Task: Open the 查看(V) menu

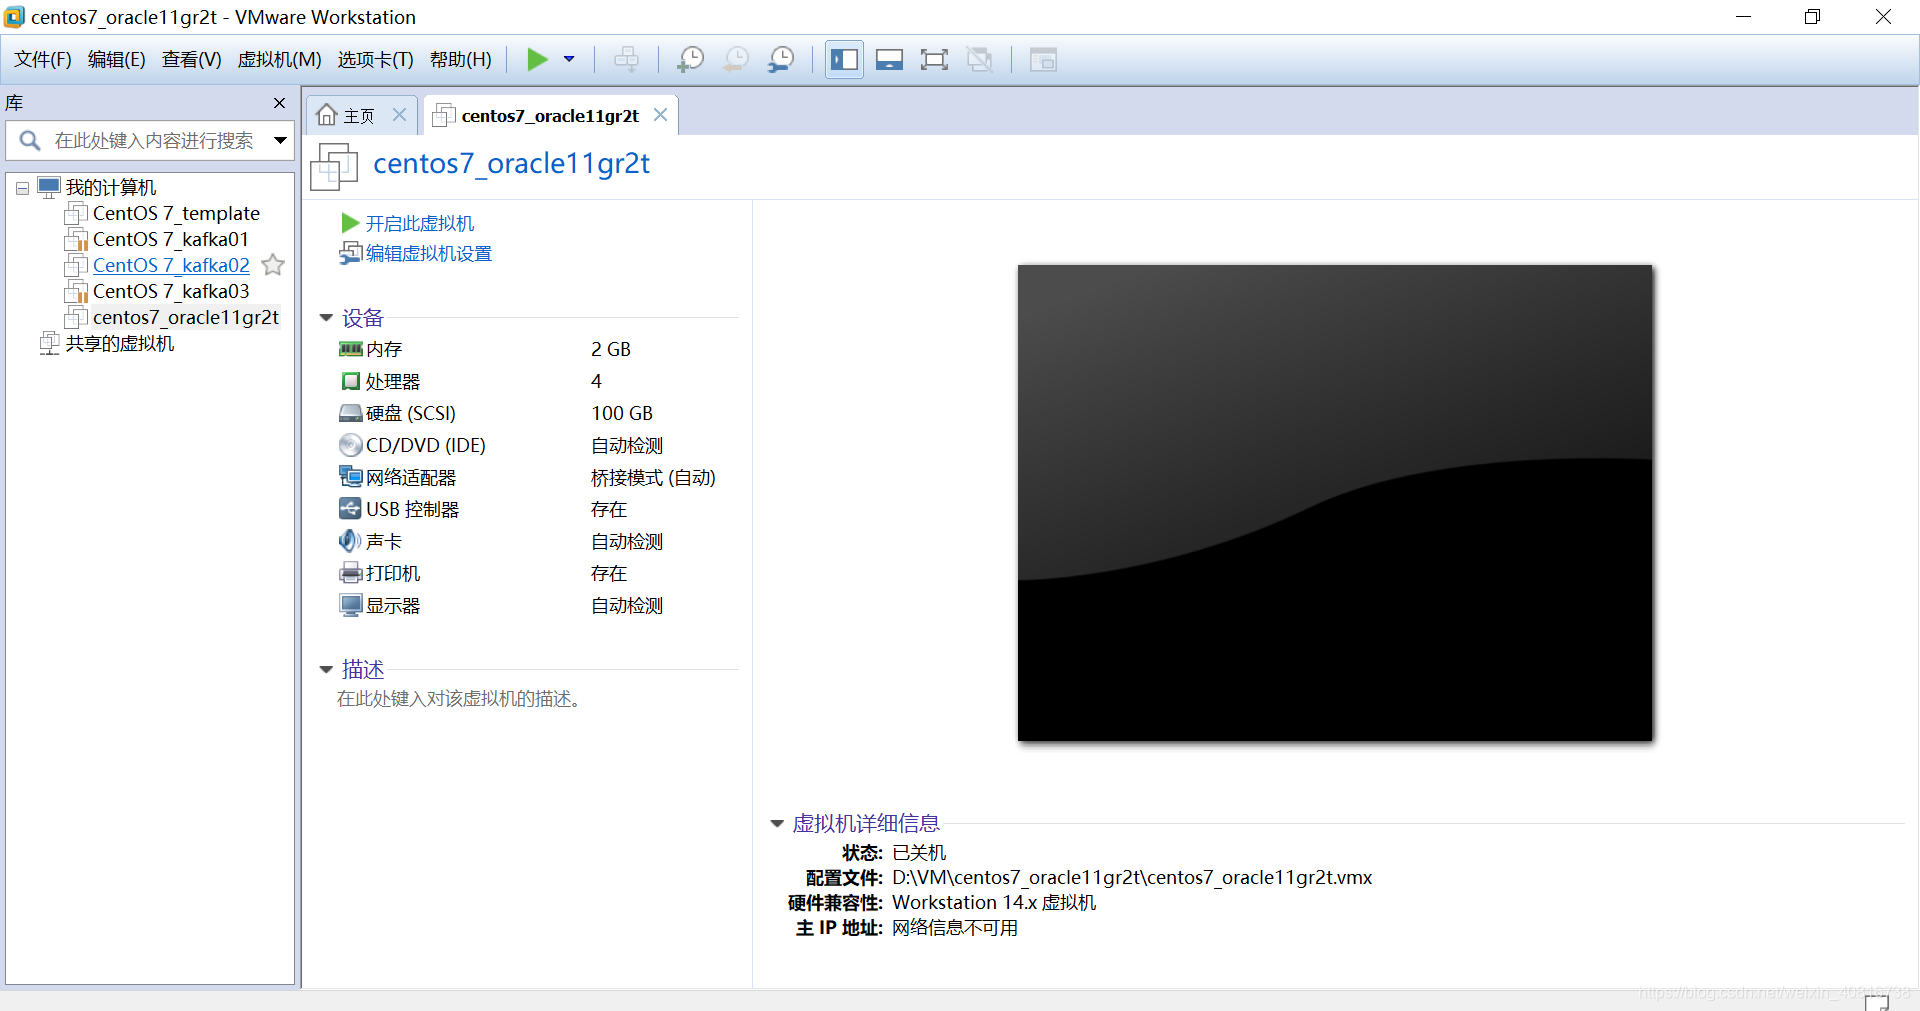Action: (191, 60)
